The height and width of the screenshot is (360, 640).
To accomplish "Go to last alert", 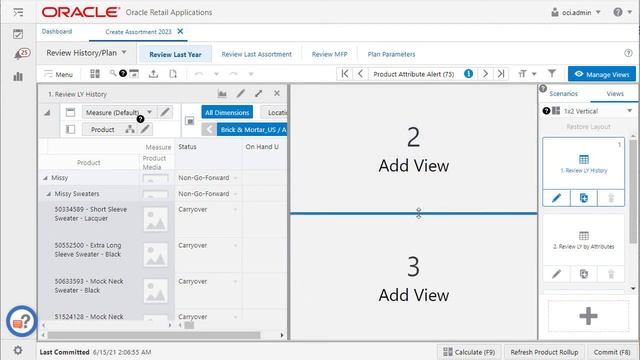I will click(501, 73).
